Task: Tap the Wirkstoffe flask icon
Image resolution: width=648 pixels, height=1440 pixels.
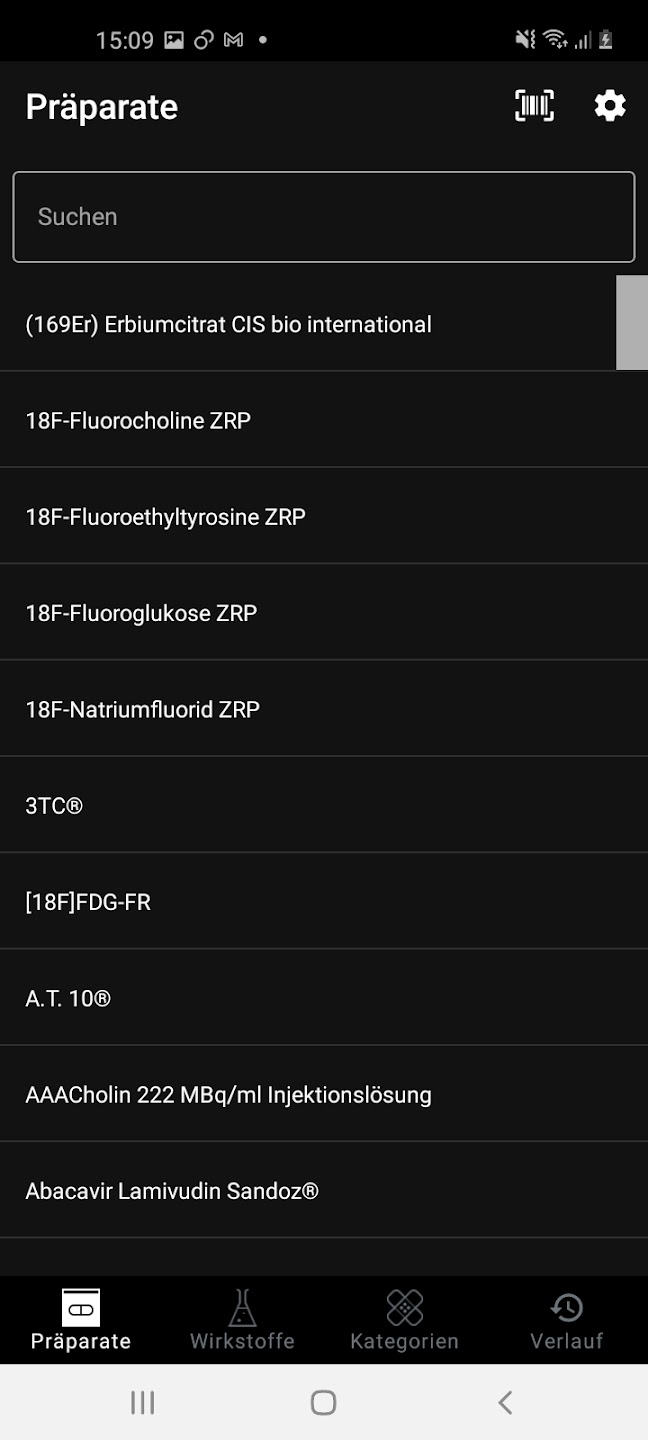Action: pyautogui.click(x=242, y=1308)
